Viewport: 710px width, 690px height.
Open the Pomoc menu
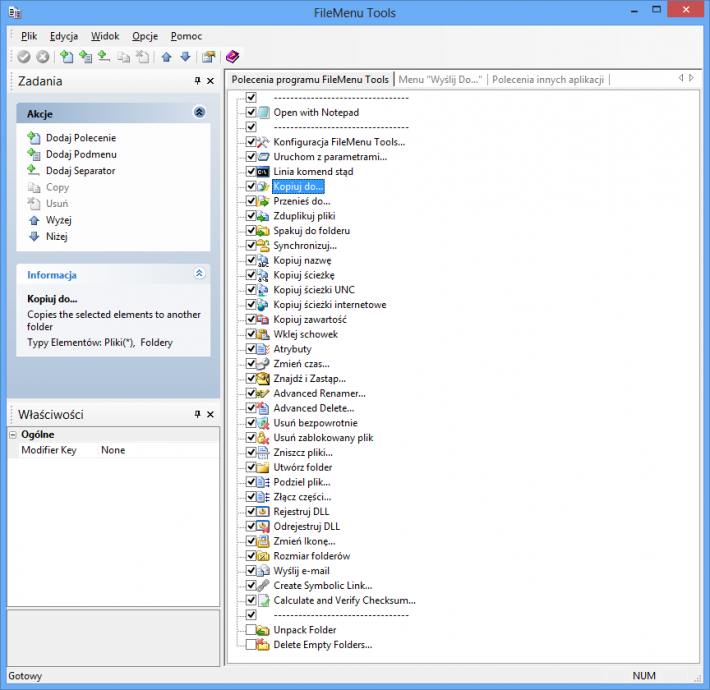186,36
